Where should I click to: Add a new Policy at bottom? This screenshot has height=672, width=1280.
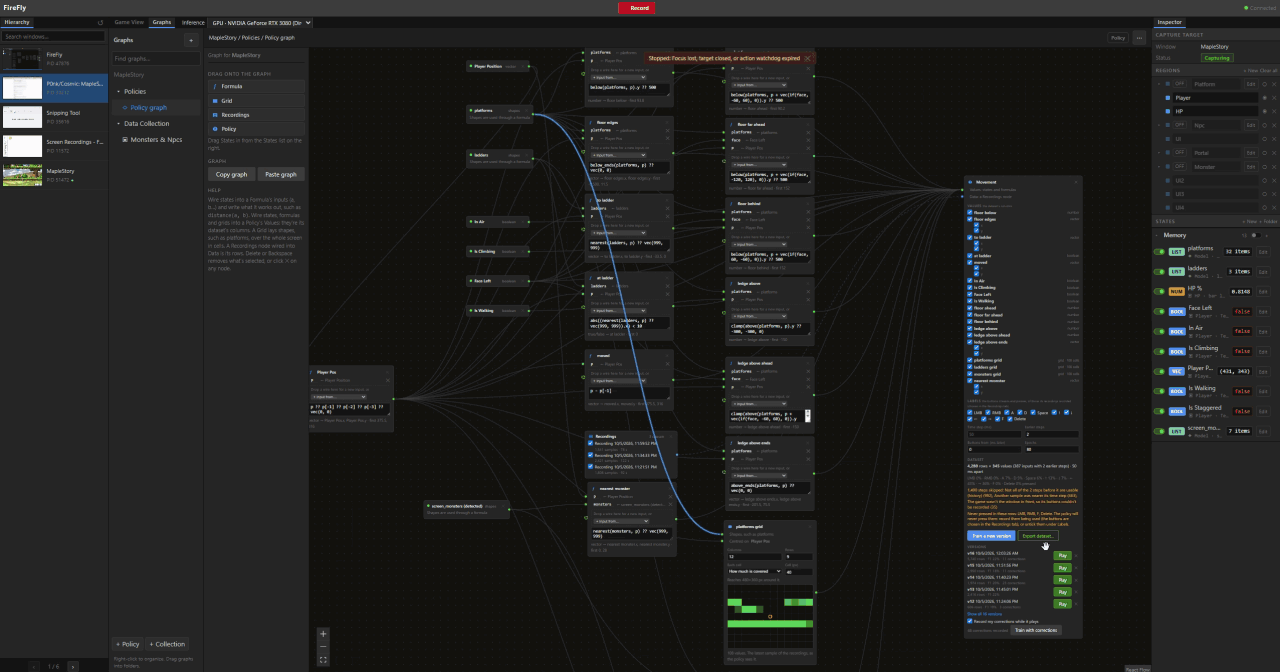pos(127,644)
